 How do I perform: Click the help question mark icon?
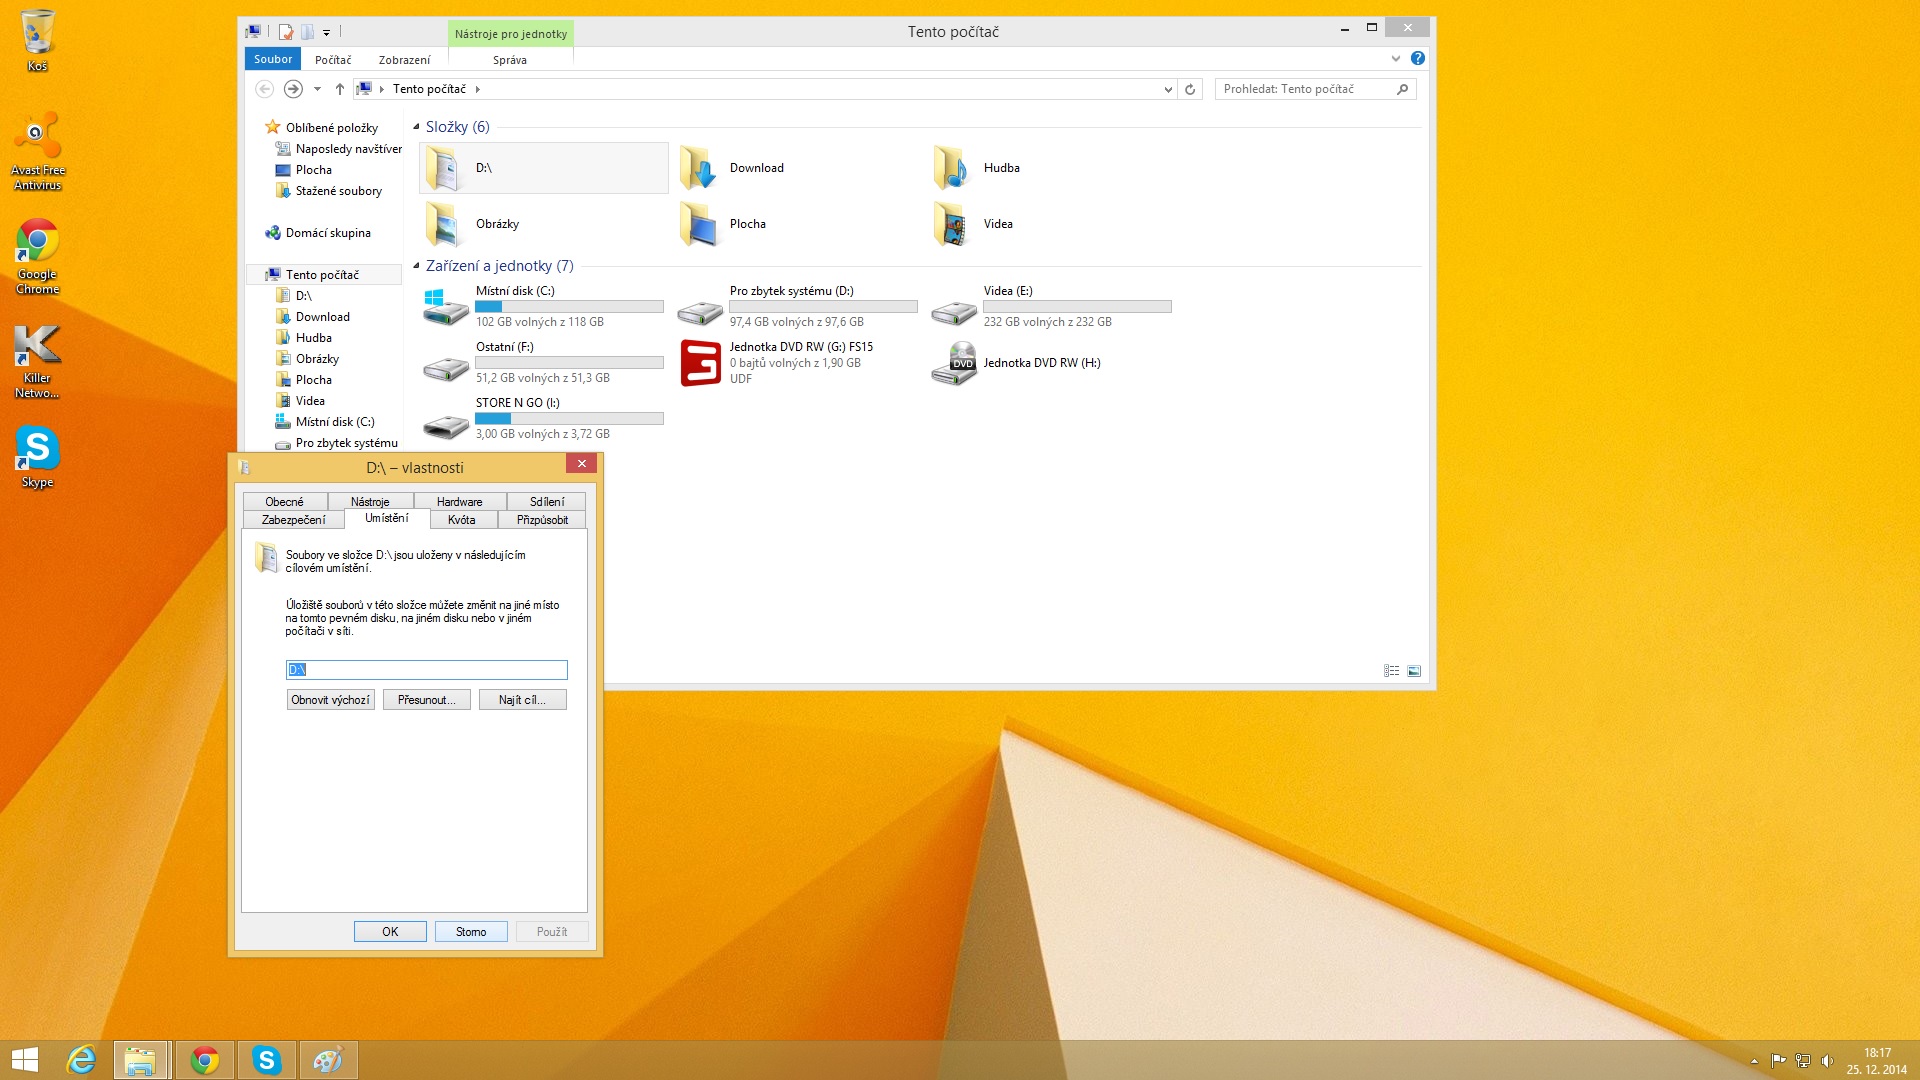pyautogui.click(x=1417, y=59)
